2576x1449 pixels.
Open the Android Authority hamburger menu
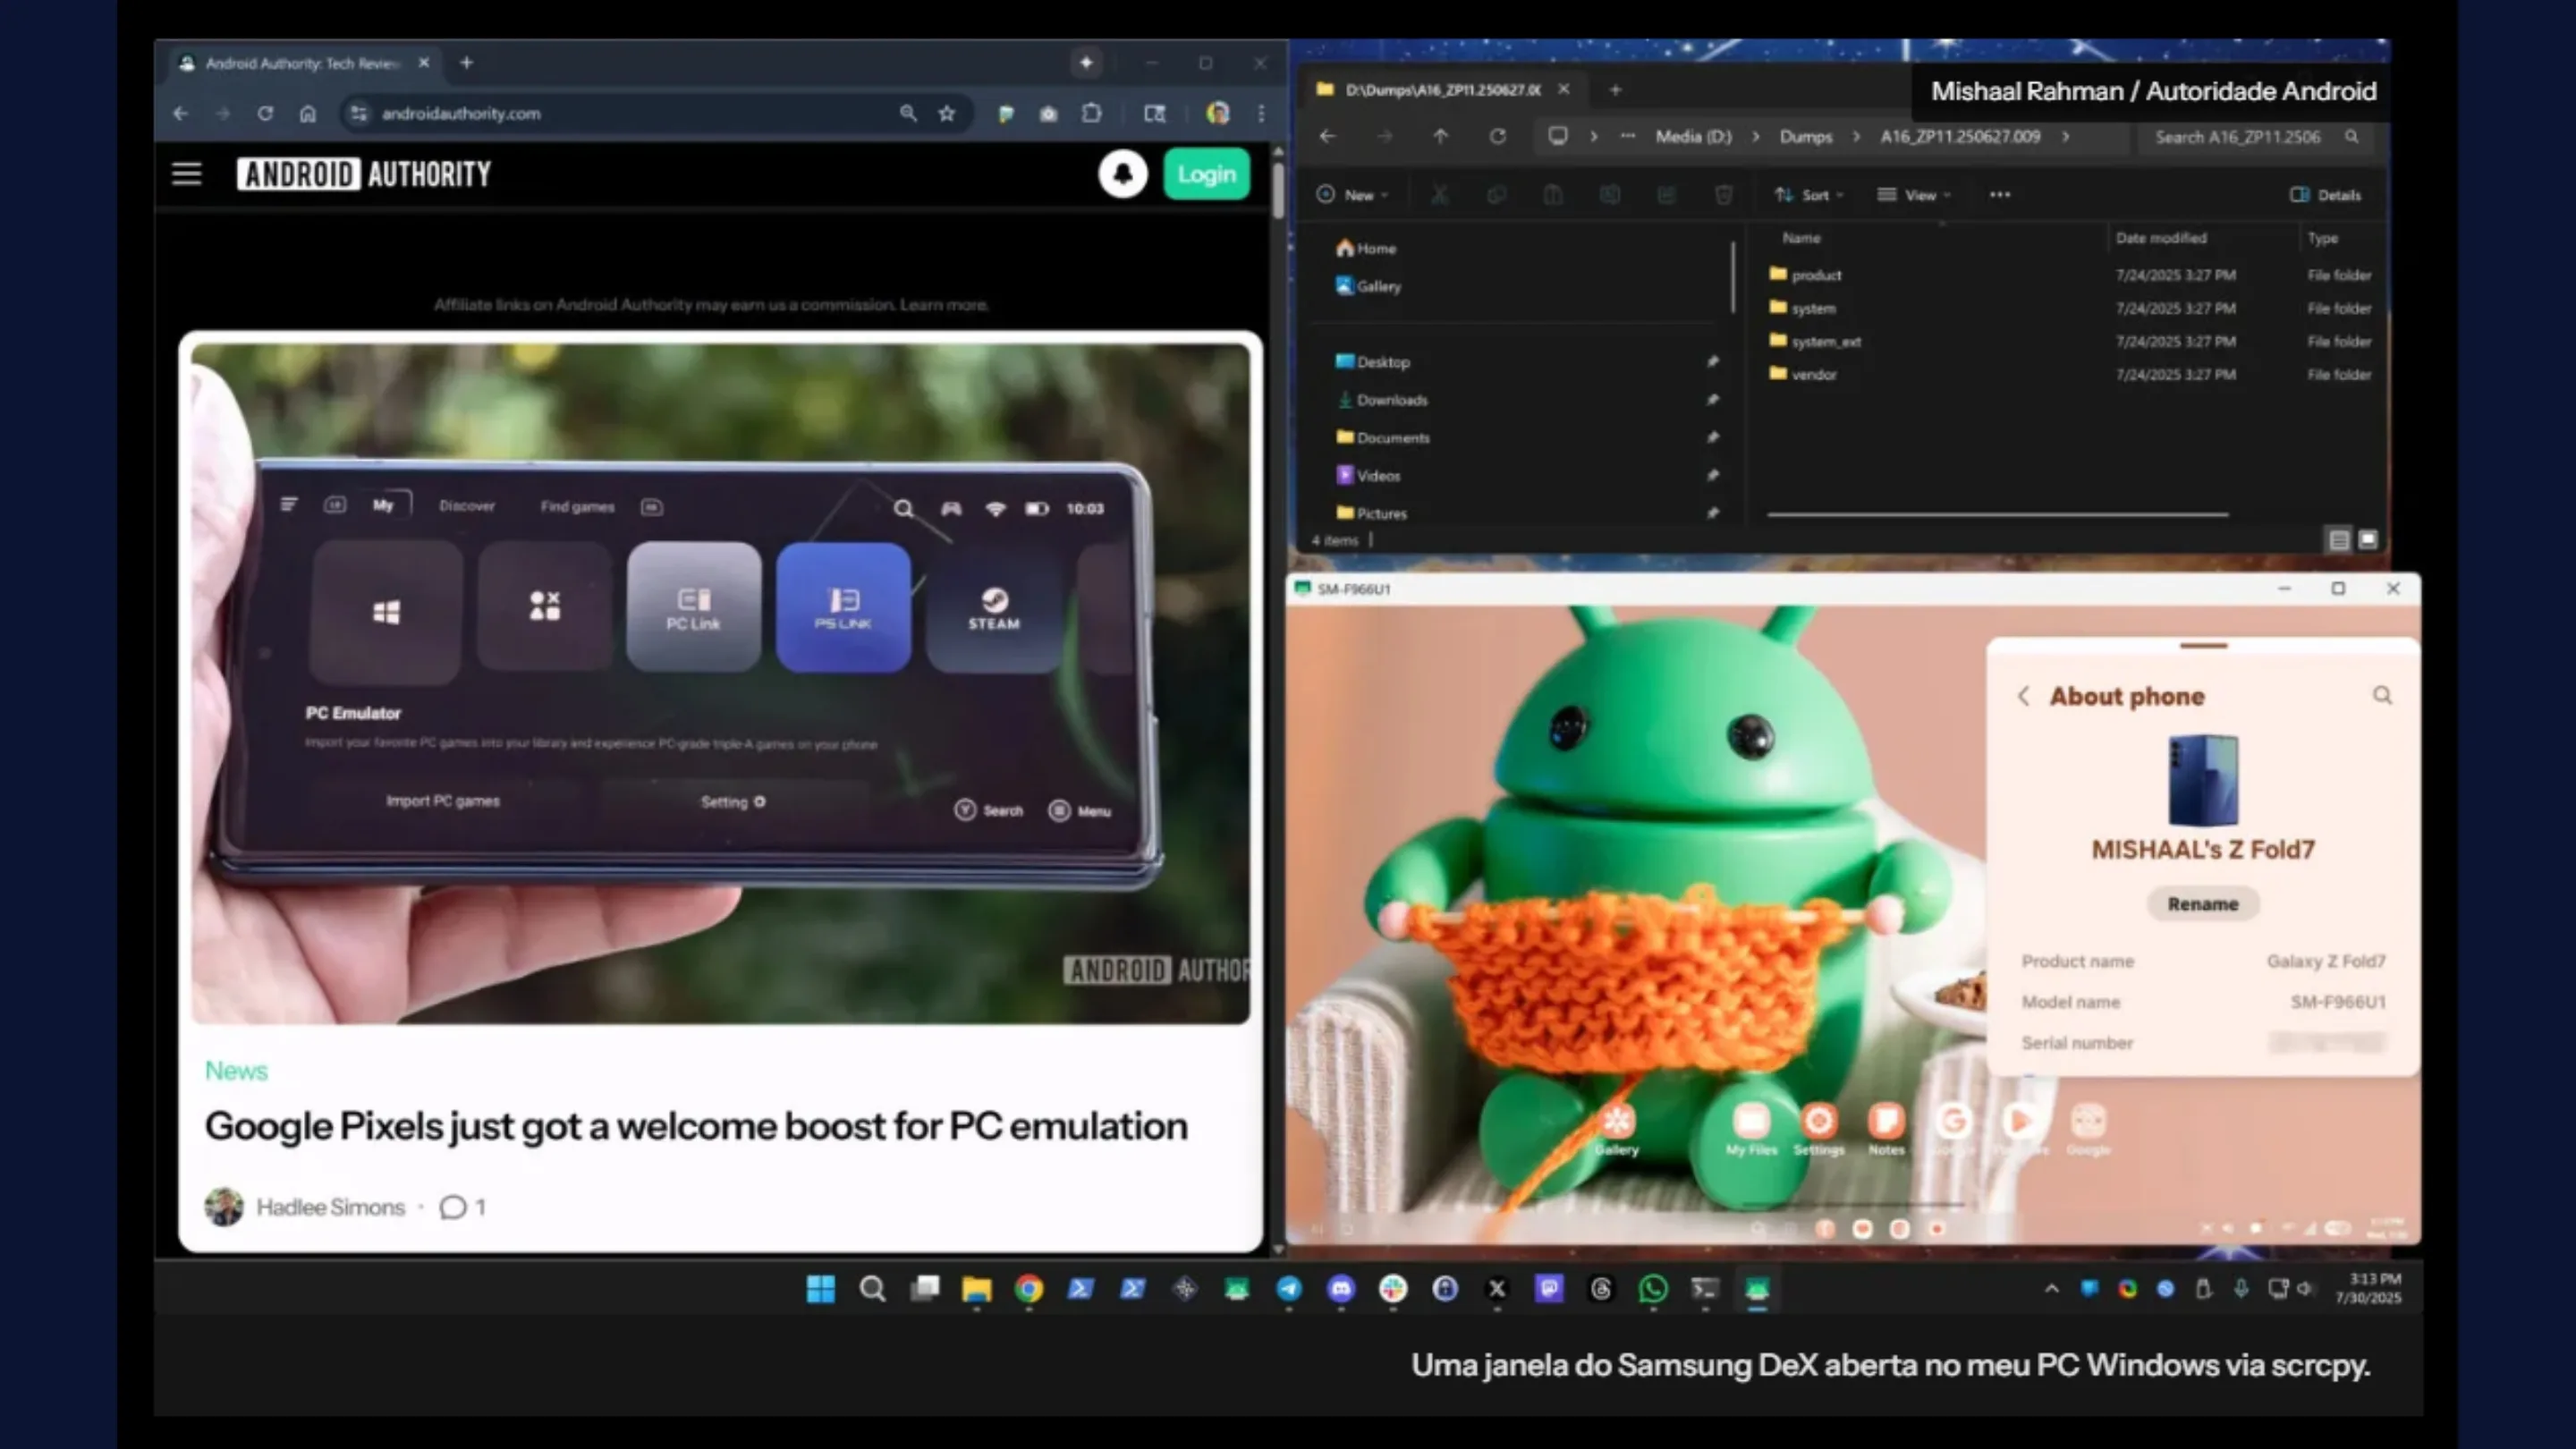pyautogui.click(x=186, y=174)
